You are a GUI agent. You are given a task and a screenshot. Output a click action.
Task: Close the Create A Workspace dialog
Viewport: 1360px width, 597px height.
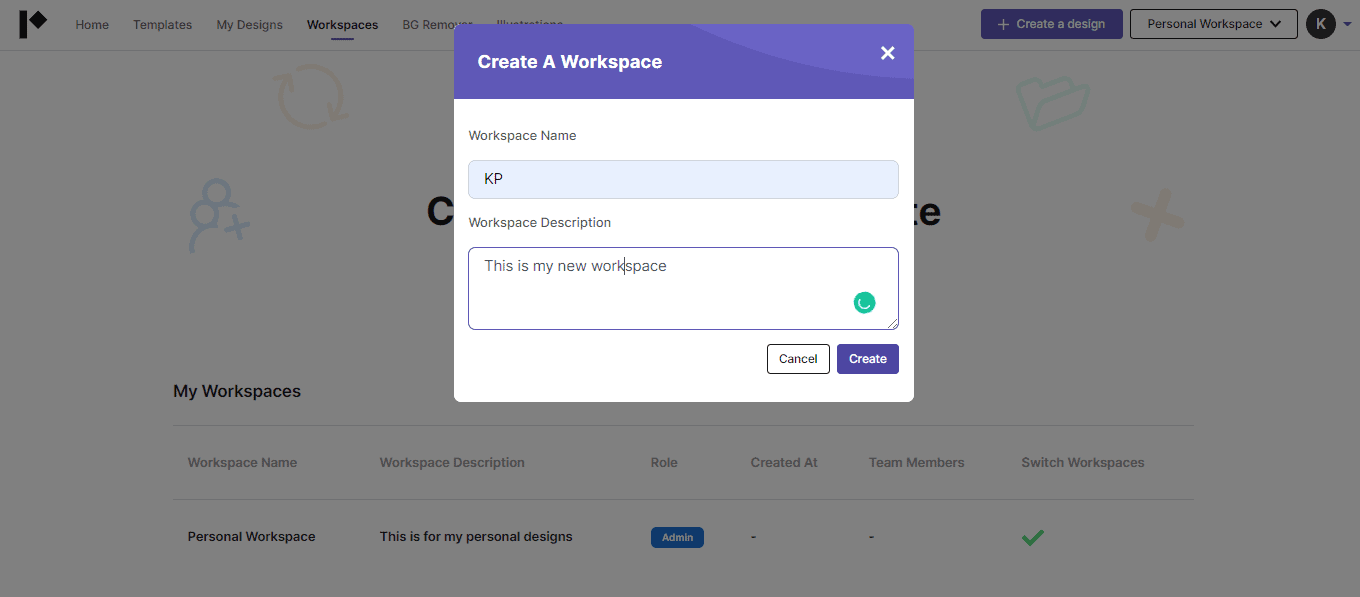click(x=887, y=53)
